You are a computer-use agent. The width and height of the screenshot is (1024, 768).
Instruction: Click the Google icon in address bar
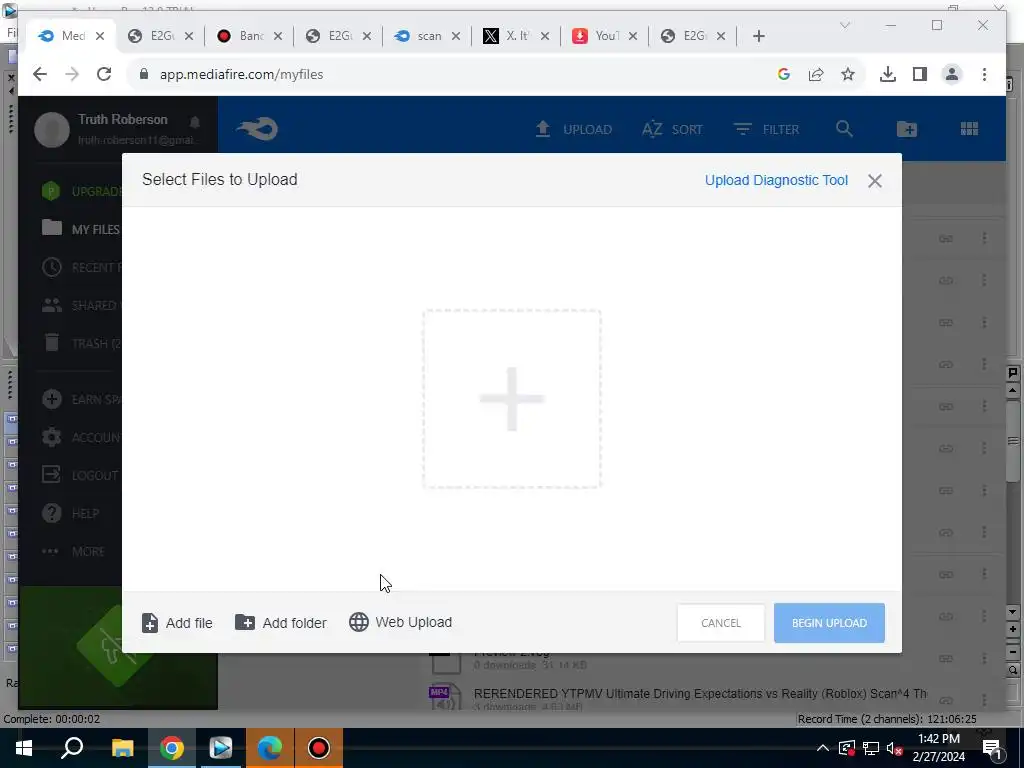point(784,74)
